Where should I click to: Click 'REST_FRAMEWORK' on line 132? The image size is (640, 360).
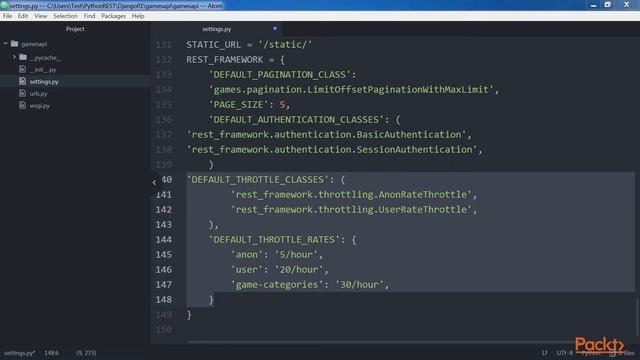coord(225,60)
